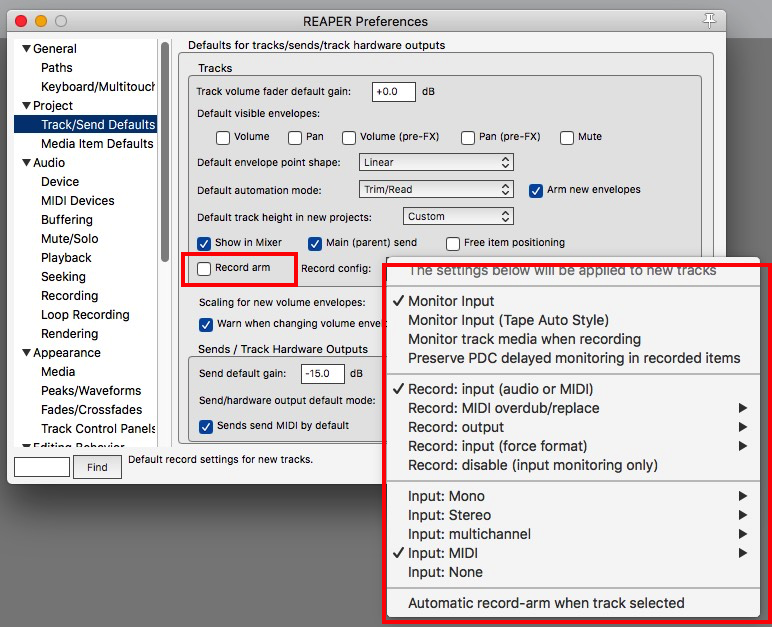The width and height of the screenshot is (772, 627).
Task: Open Default track height dropdown
Action: (x=458, y=216)
